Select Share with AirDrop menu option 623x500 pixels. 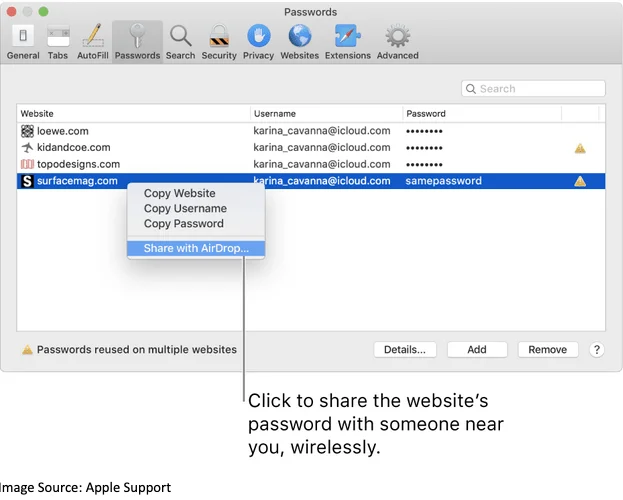point(196,248)
